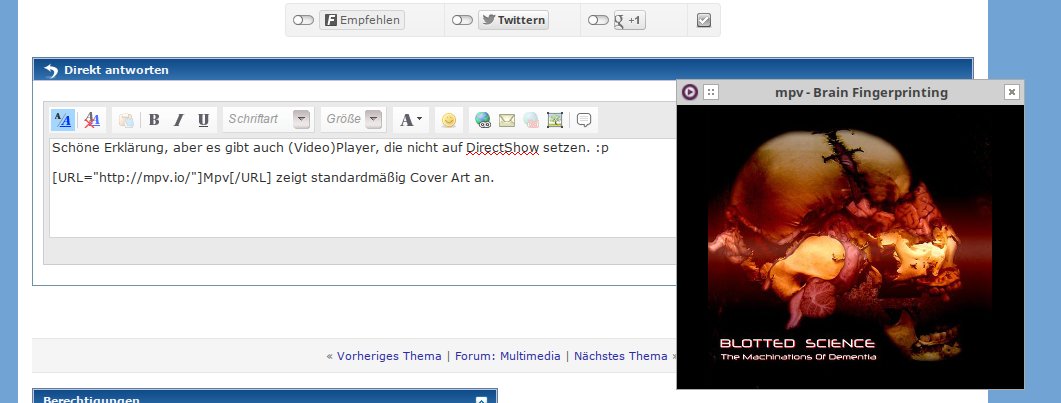Toggle the Google +1 switch
This screenshot has width=1061, height=403.
(598, 20)
